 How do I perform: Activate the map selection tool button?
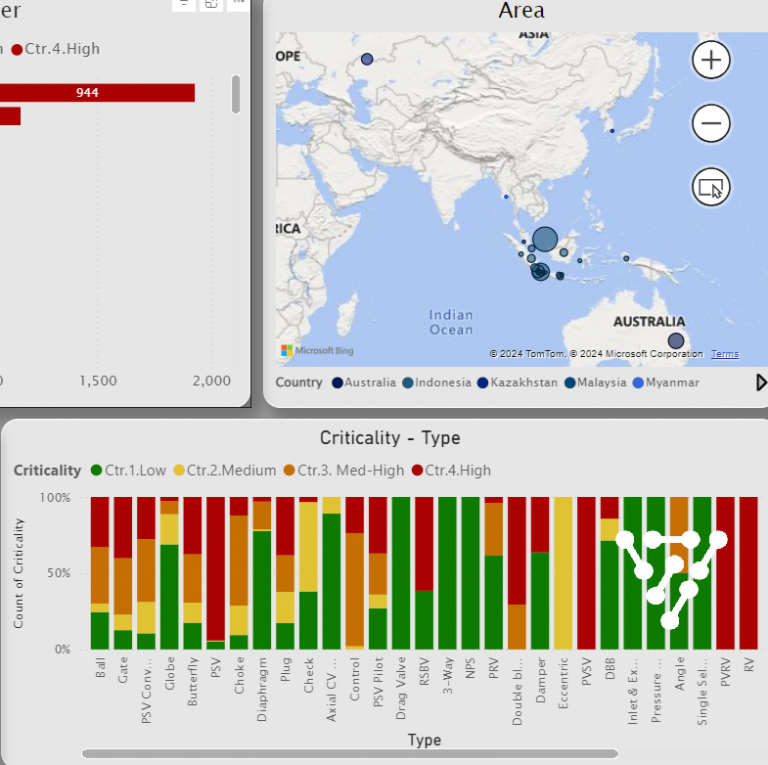[x=711, y=187]
